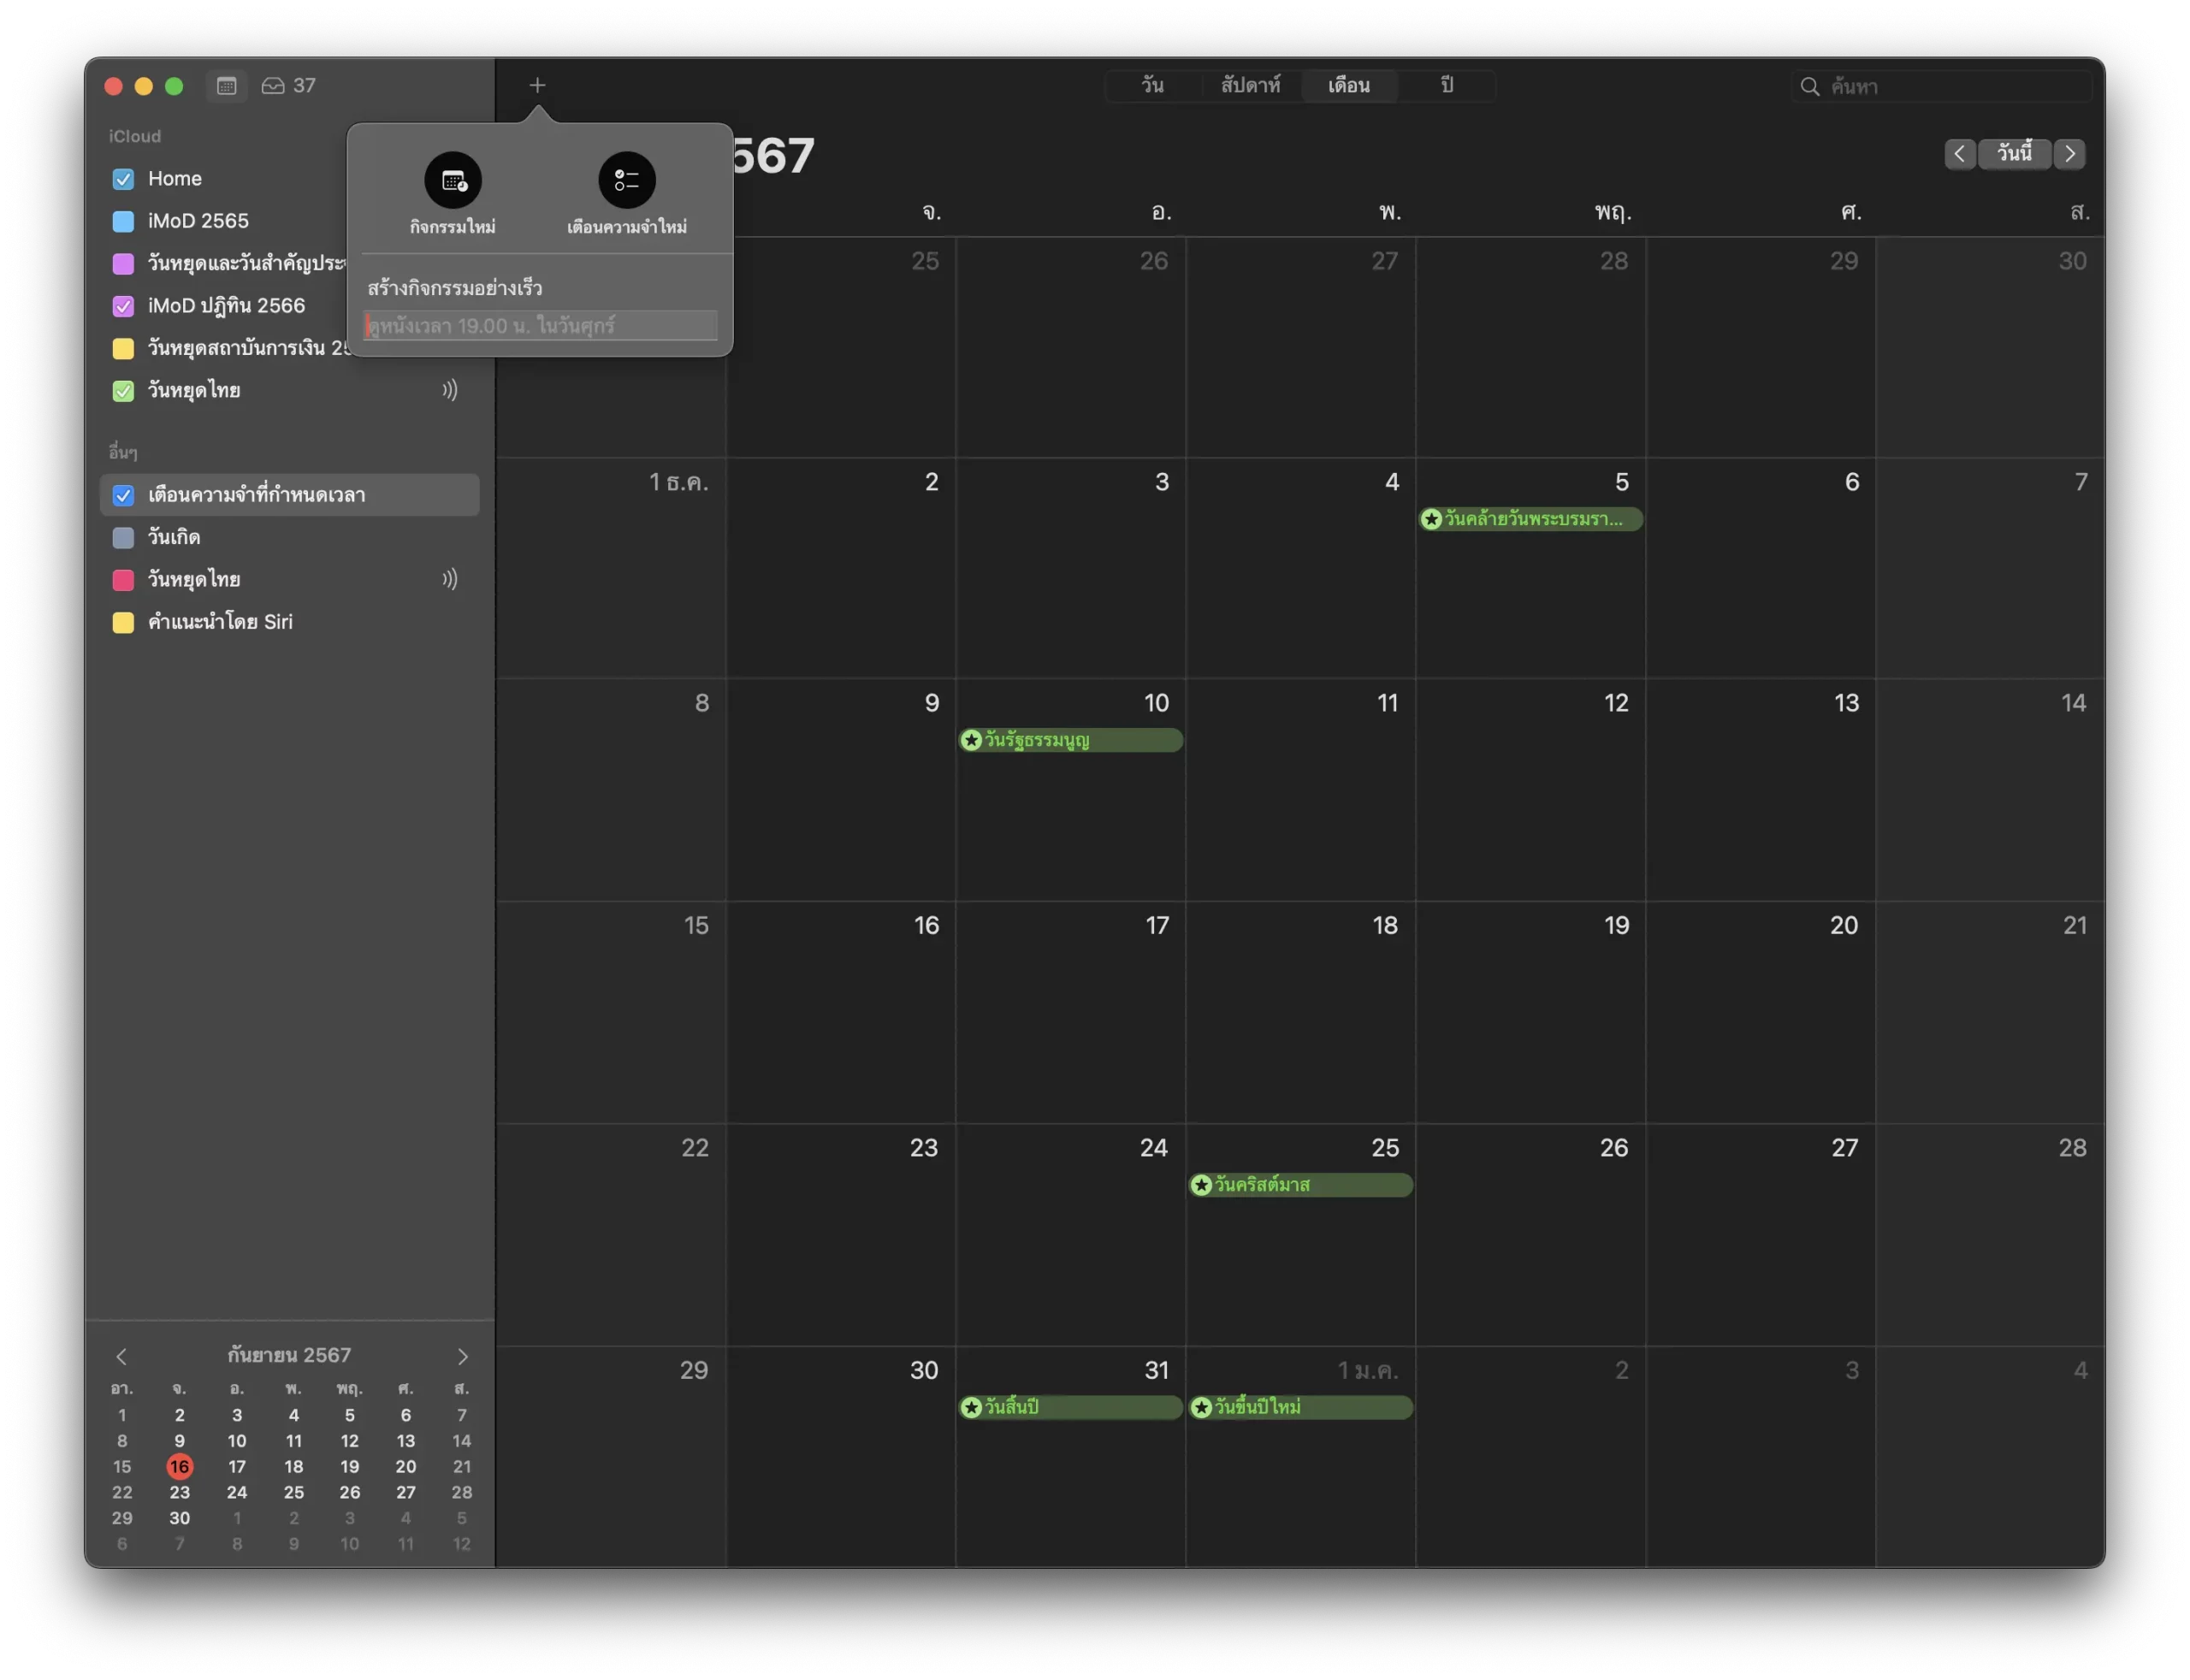
Task: Click the search magnifier icon
Action: coord(1809,87)
